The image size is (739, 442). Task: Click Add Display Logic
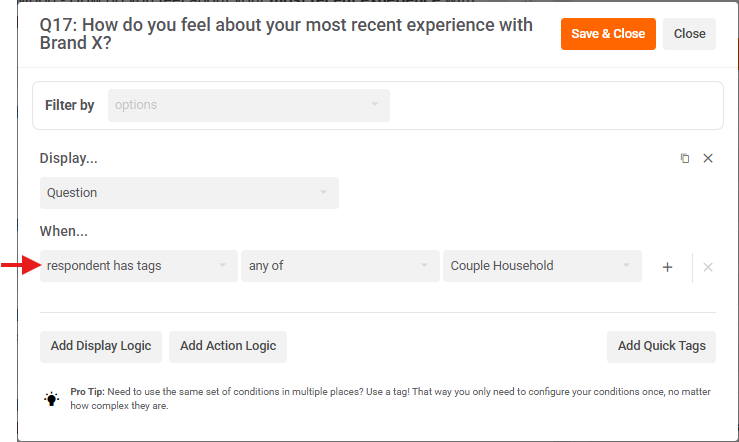101,346
